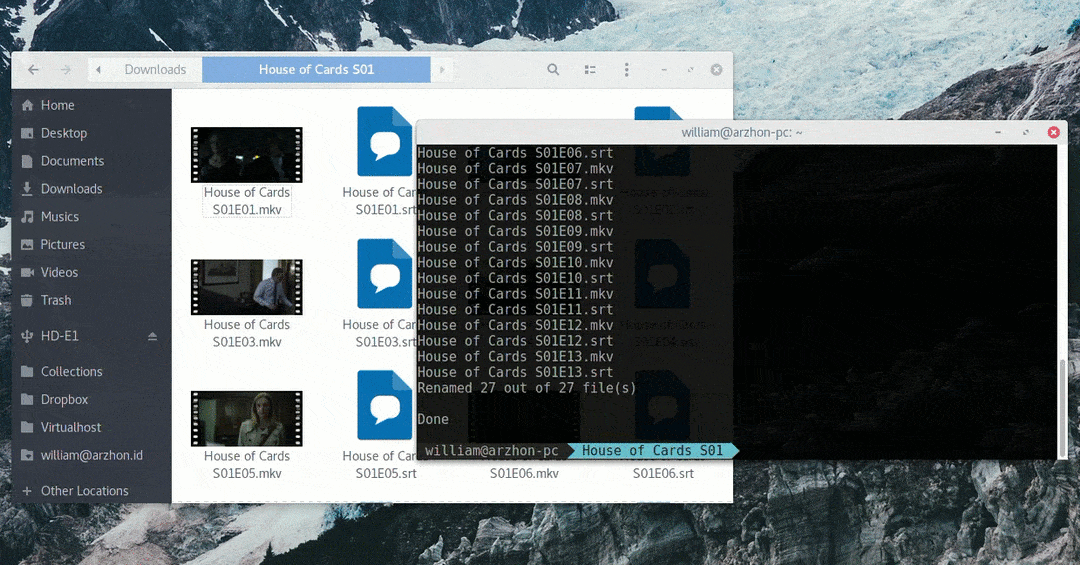Viewport: 1080px width, 565px height.
Task: Open the Trash in the sidebar
Action: pos(91,300)
